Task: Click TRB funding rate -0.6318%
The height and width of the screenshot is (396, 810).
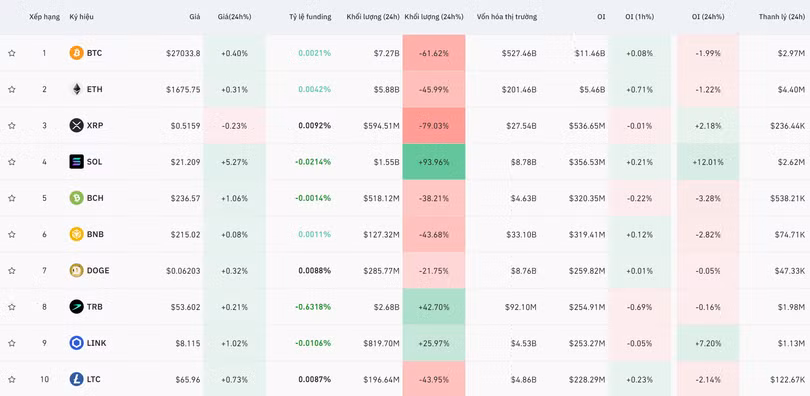Action: [x=313, y=307]
